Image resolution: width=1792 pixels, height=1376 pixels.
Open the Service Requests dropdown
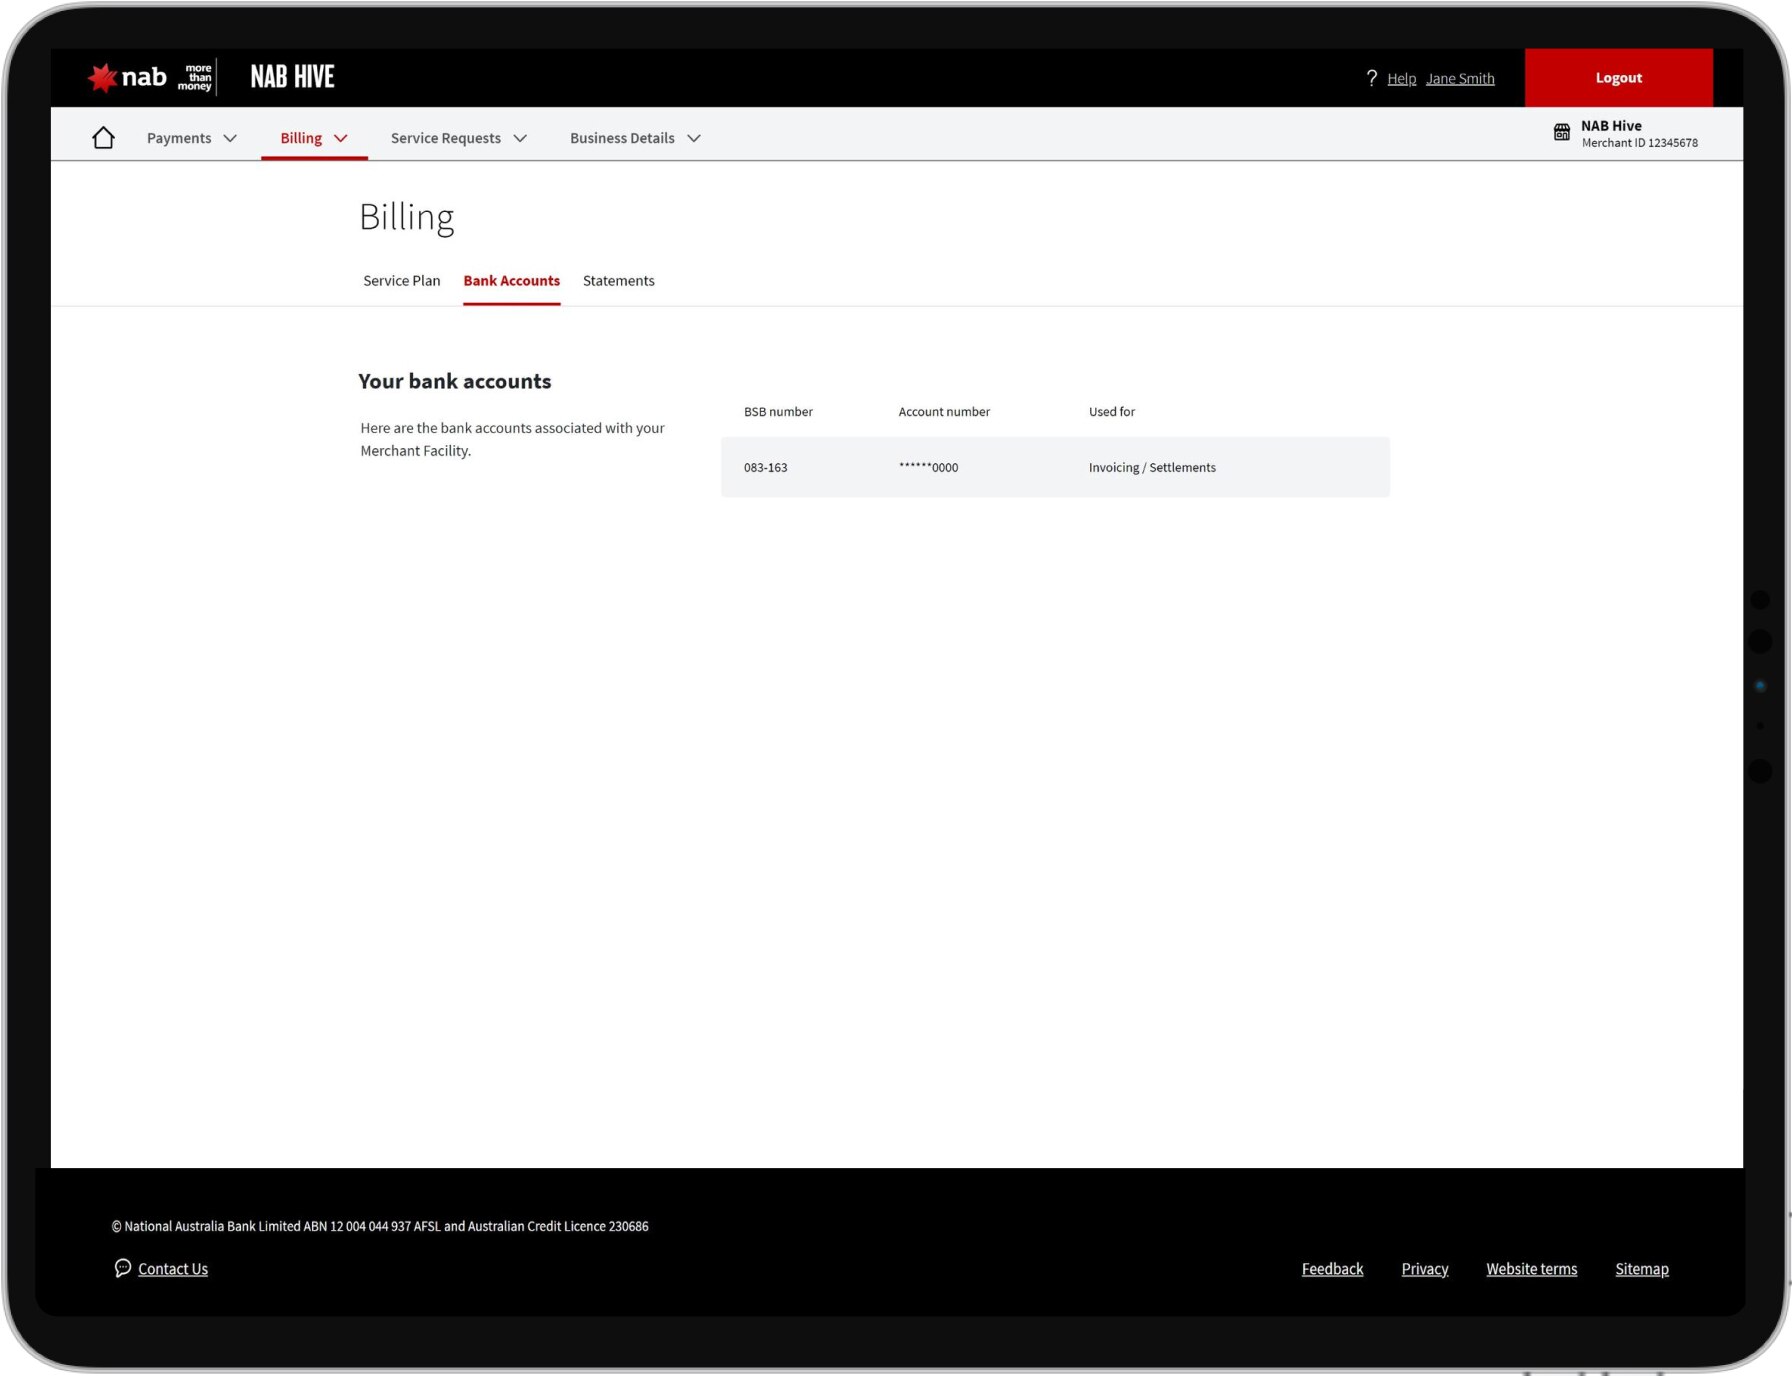tap(458, 138)
